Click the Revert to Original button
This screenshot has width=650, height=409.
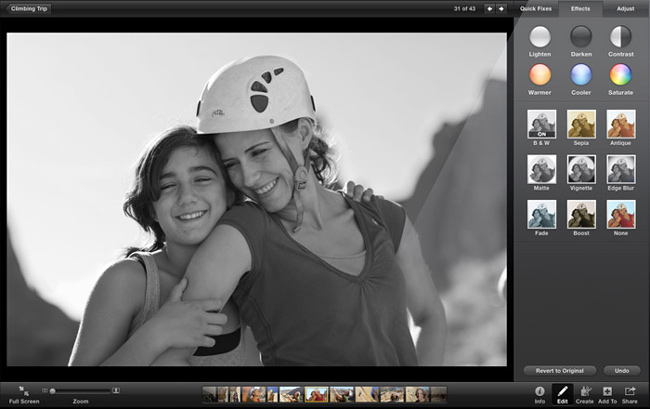[x=558, y=370]
